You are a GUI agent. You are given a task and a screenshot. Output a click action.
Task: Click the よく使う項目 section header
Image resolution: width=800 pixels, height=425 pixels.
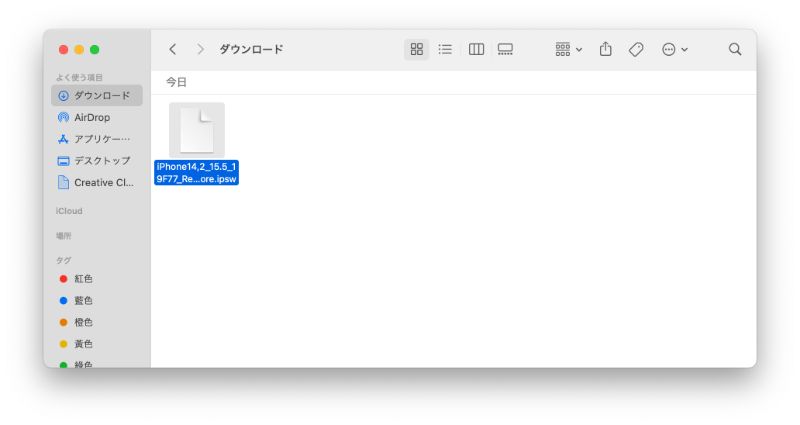coord(79,77)
